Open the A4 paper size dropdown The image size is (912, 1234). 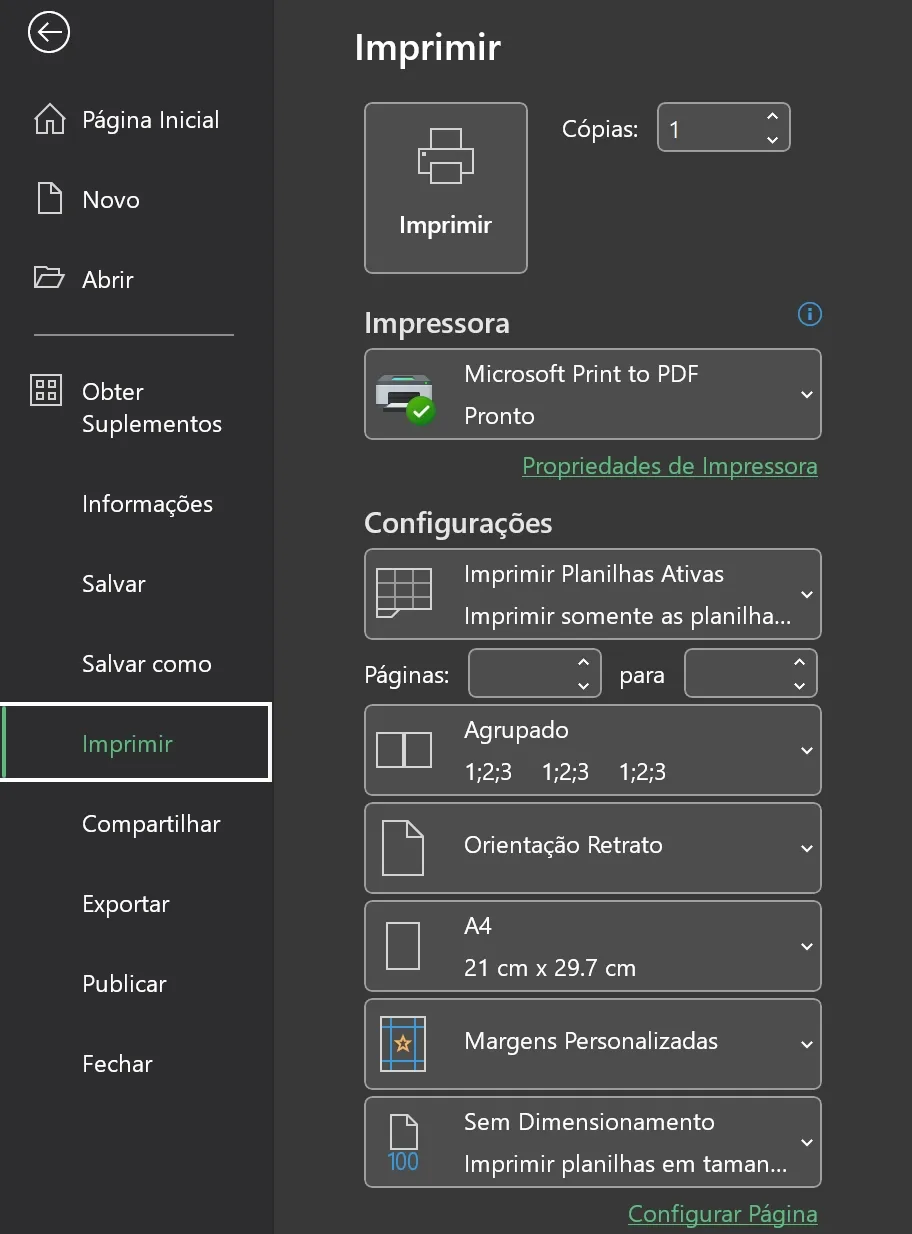pos(806,946)
